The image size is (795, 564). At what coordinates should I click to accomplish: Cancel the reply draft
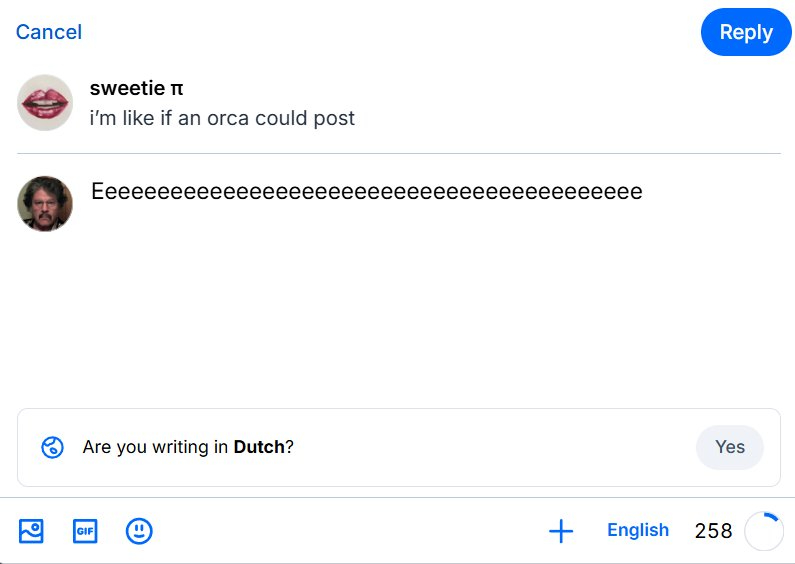[x=49, y=32]
